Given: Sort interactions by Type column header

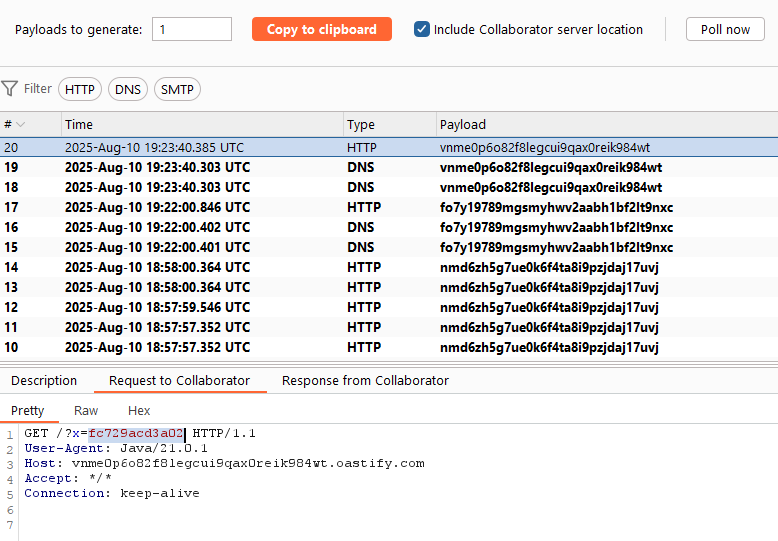Looking at the screenshot, I should [x=361, y=125].
